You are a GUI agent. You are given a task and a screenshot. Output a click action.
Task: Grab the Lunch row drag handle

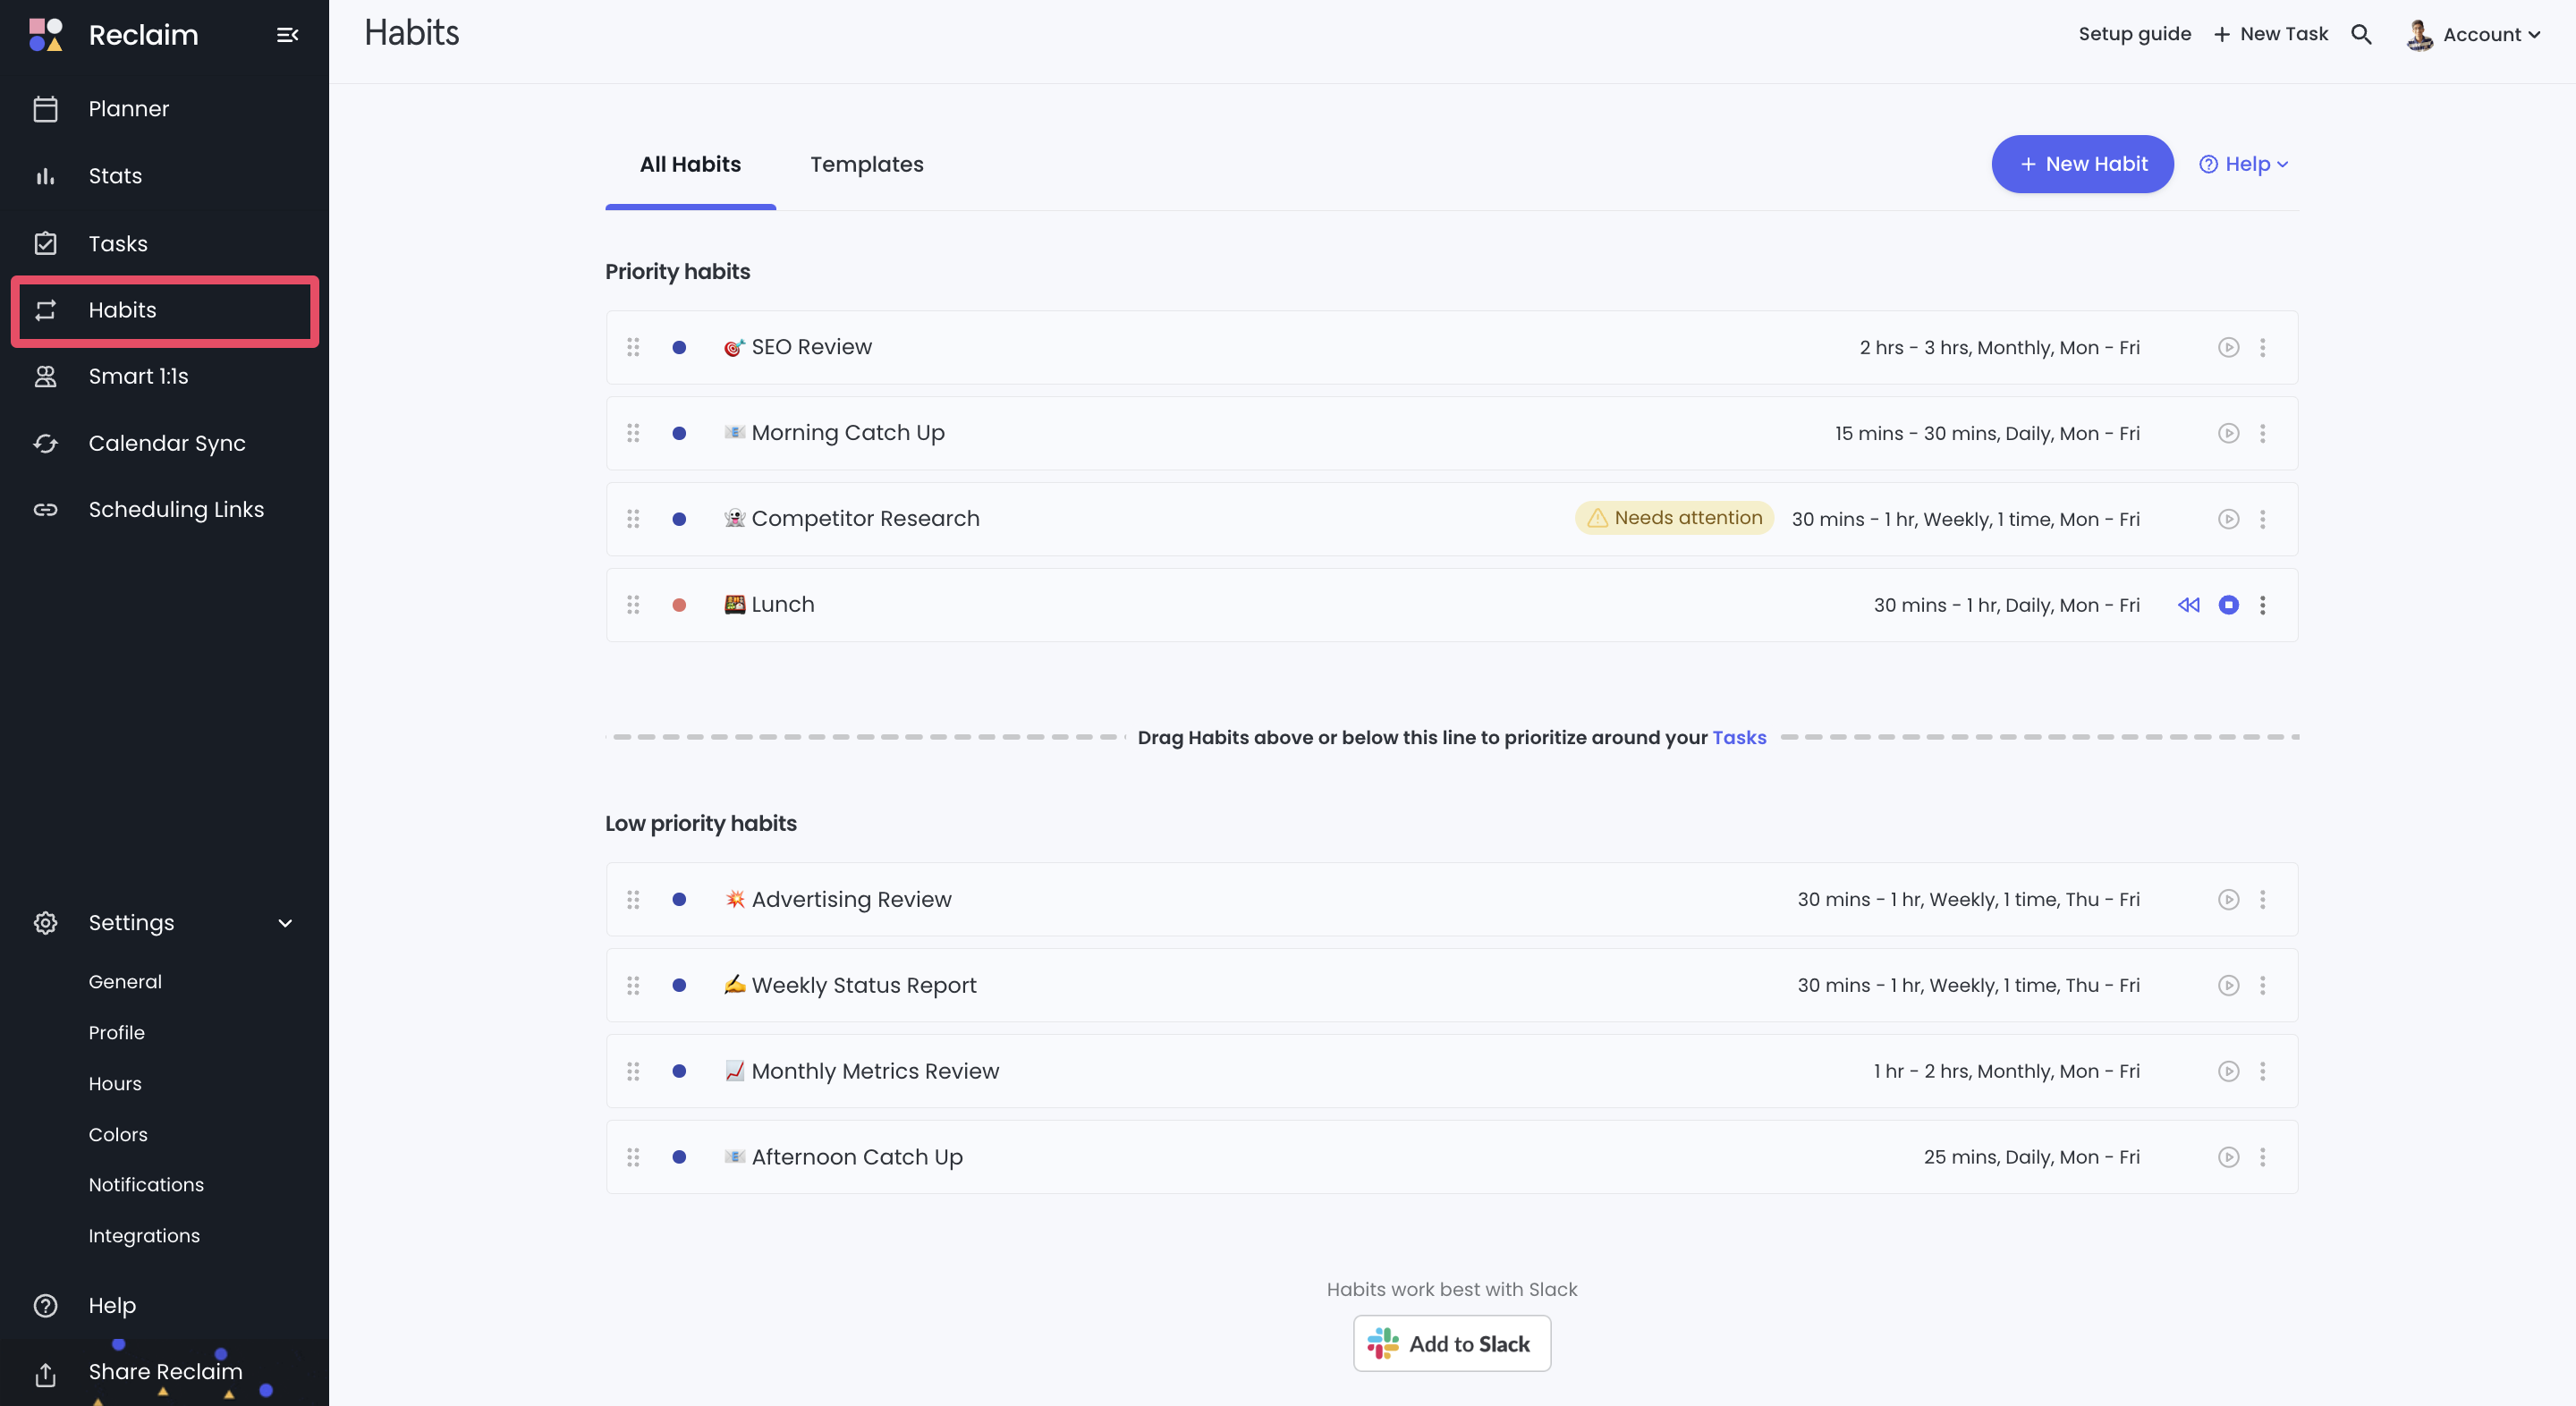tap(633, 605)
